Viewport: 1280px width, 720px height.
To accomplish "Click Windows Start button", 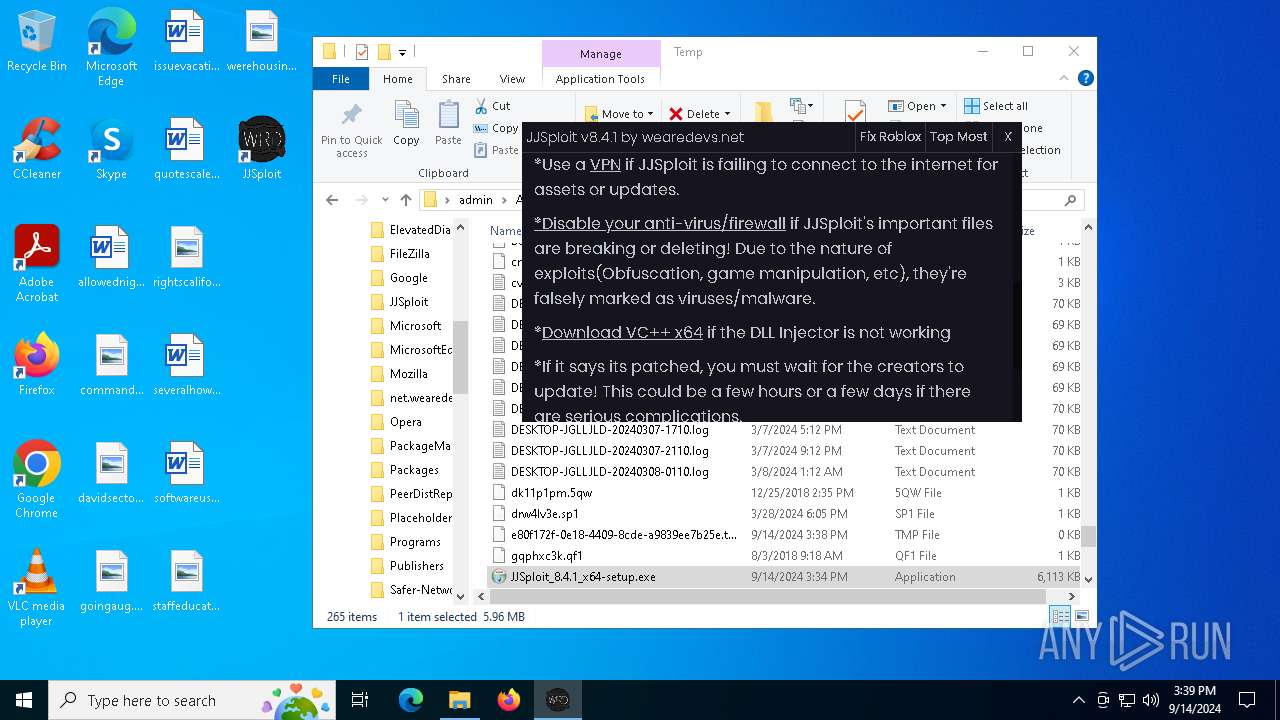I will pos(24,700).
